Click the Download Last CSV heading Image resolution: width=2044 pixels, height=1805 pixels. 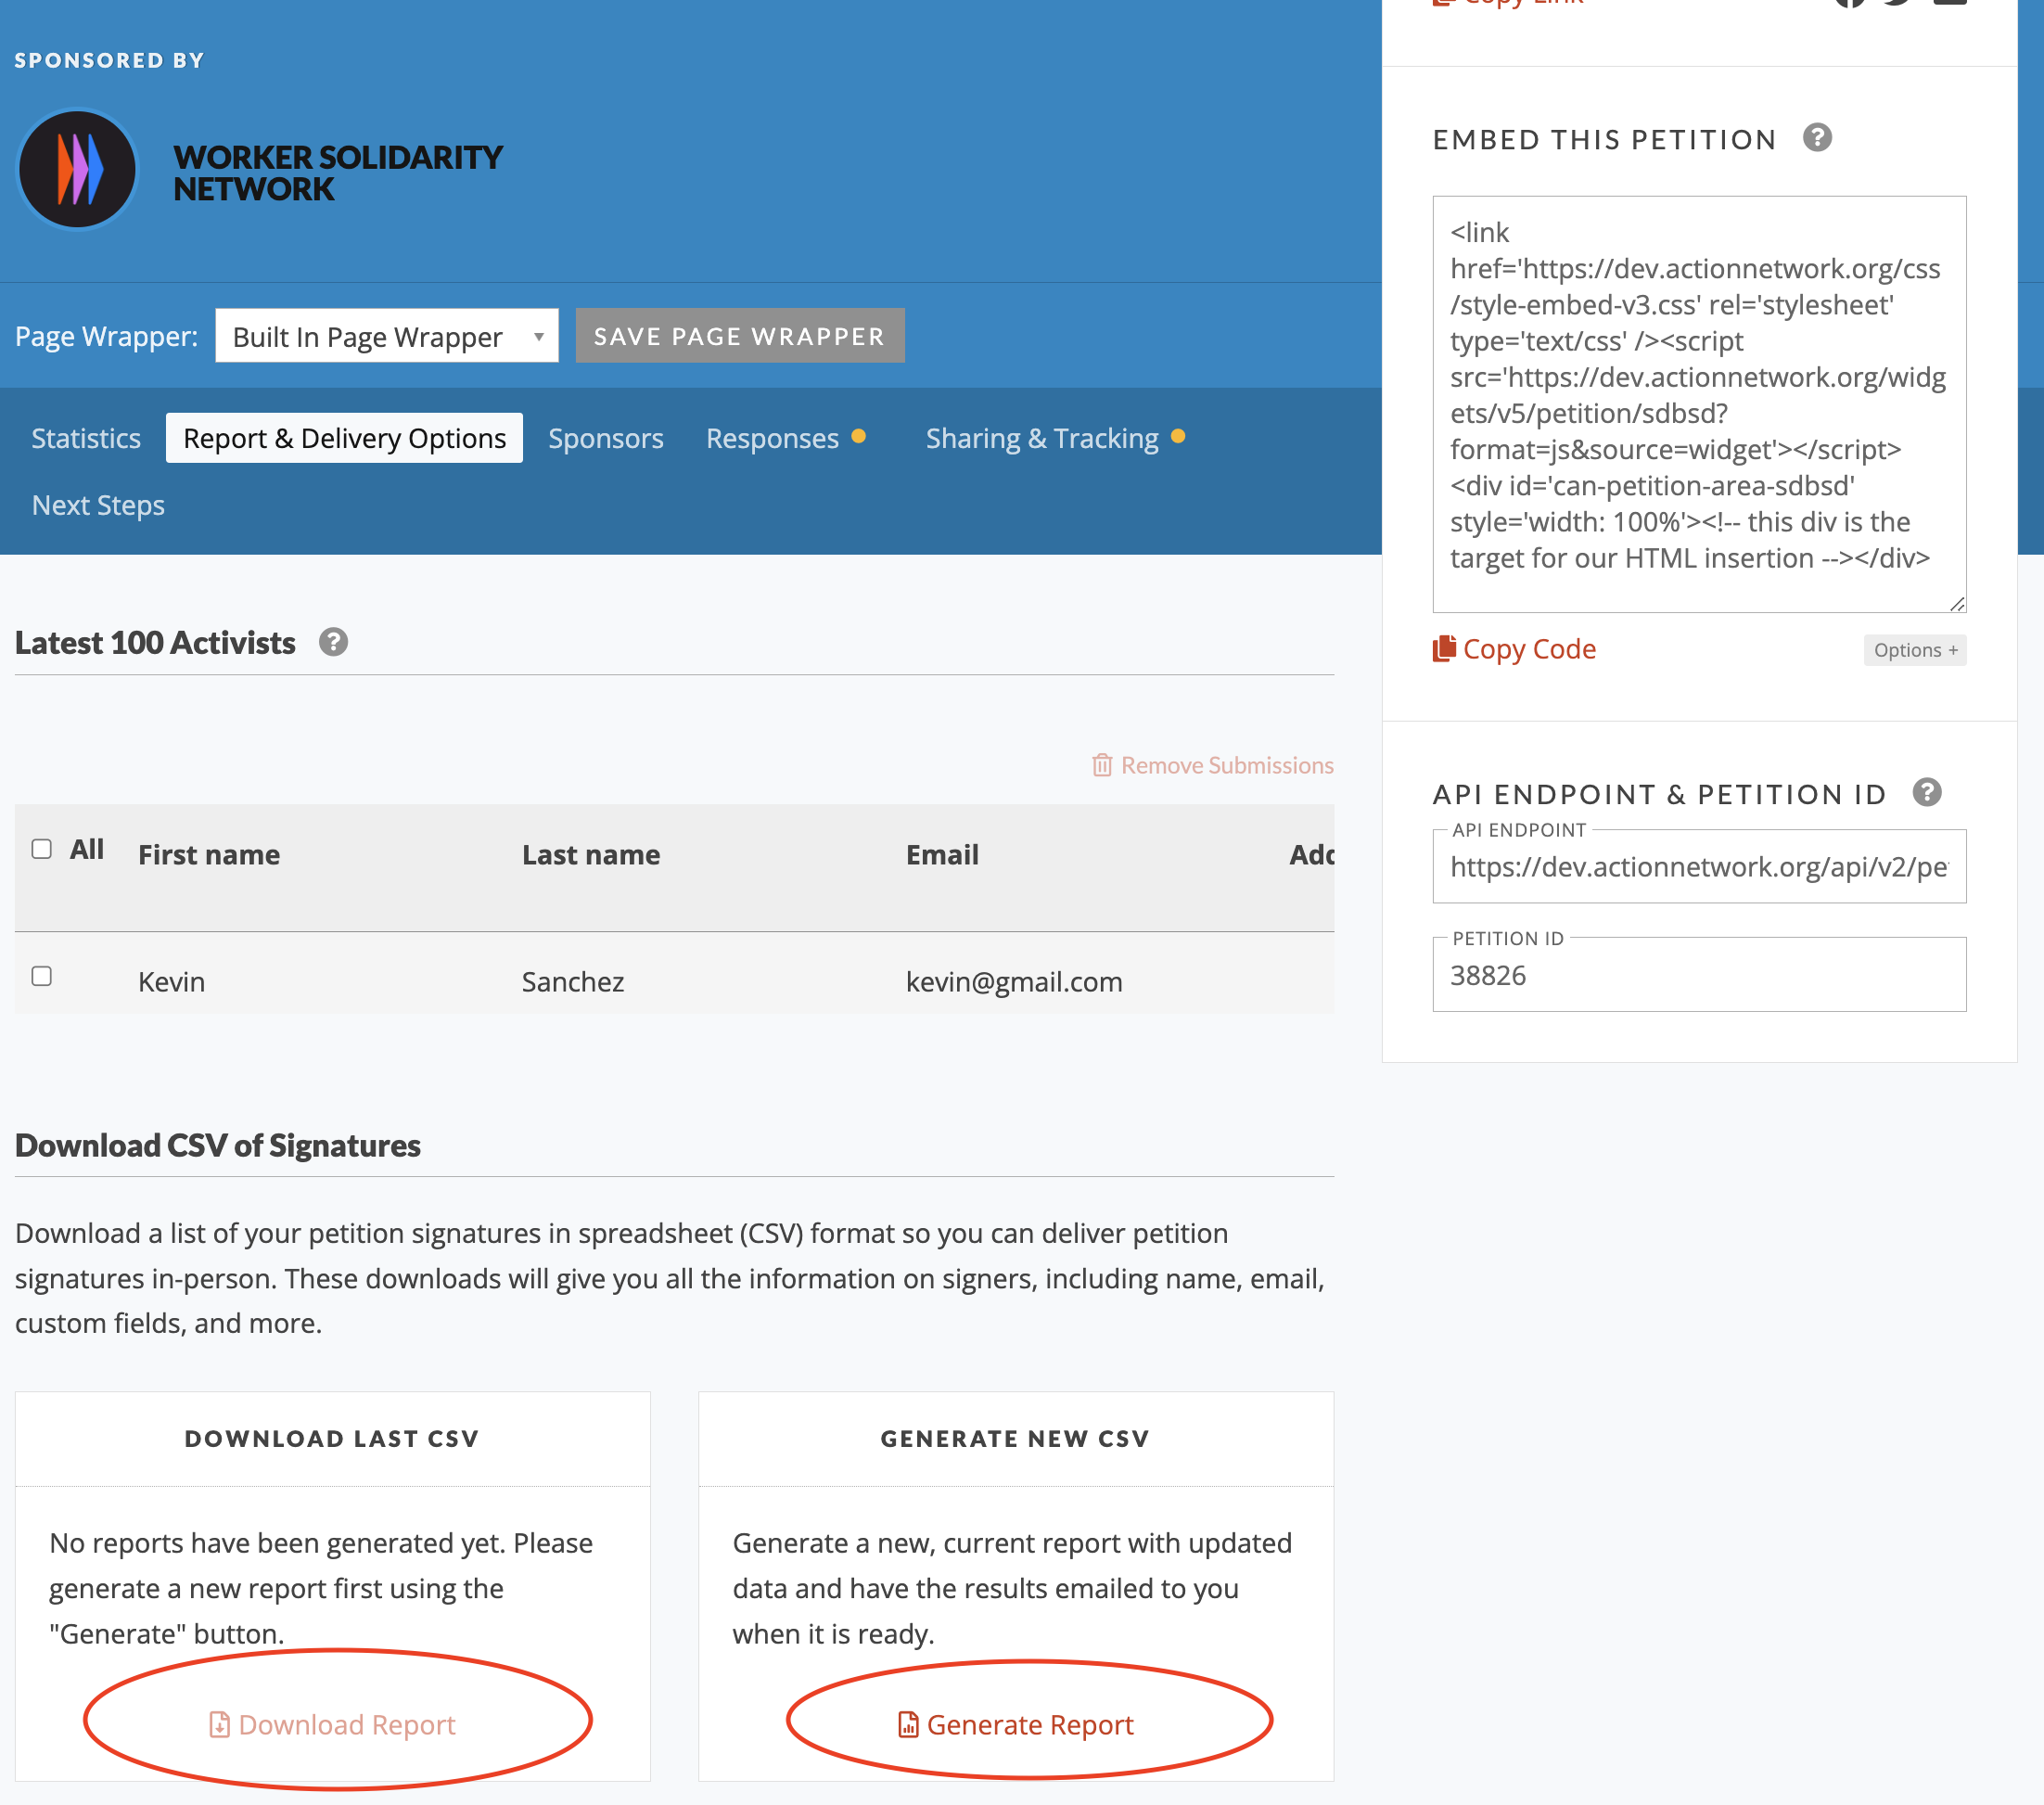[x=332, y=1438]
